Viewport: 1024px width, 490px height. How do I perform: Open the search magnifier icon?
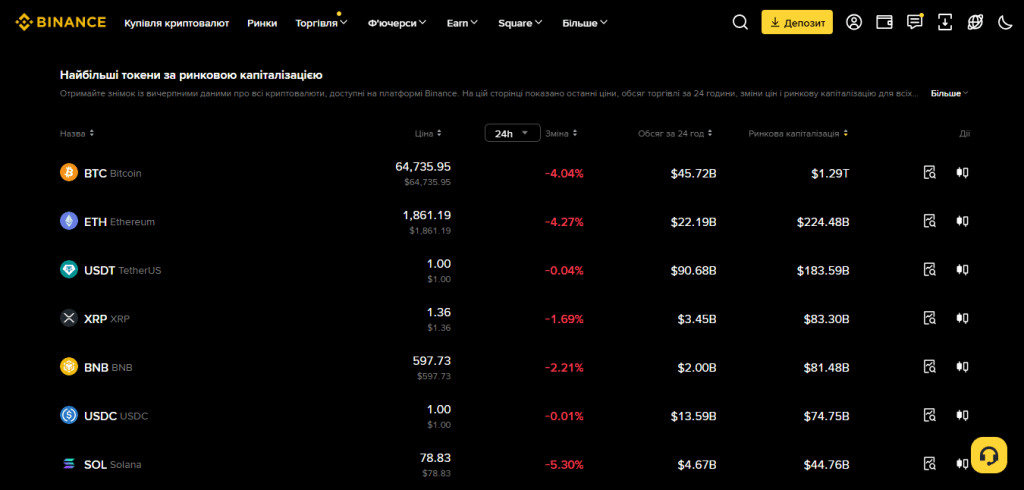740,22
